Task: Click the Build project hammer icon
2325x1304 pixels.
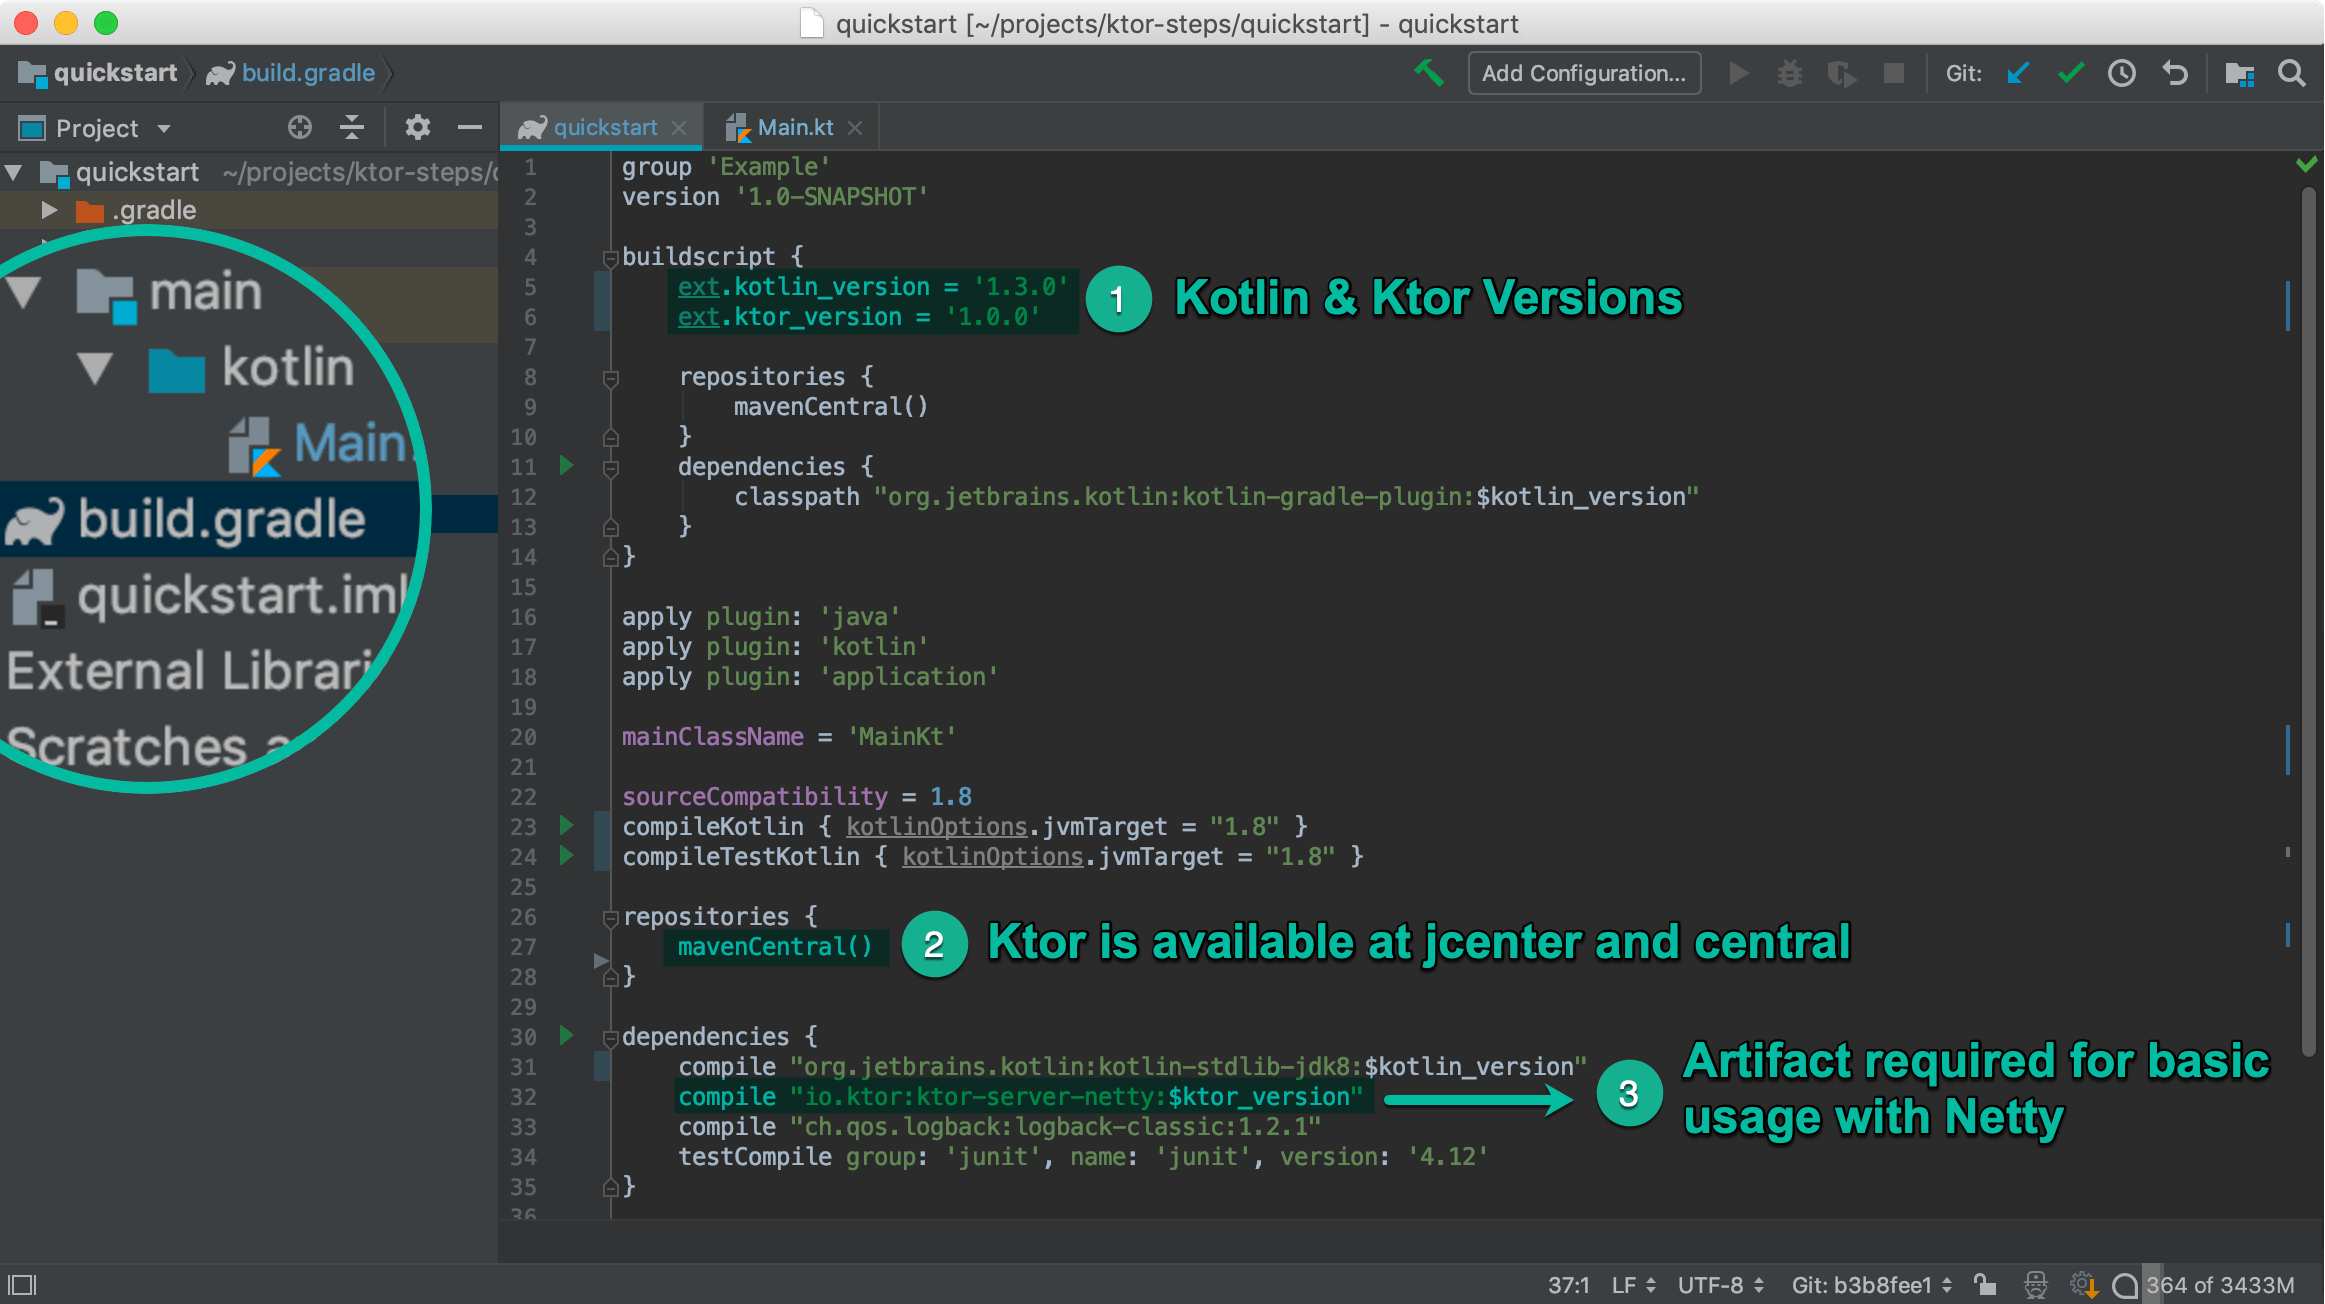Action: coord(1429,73)
